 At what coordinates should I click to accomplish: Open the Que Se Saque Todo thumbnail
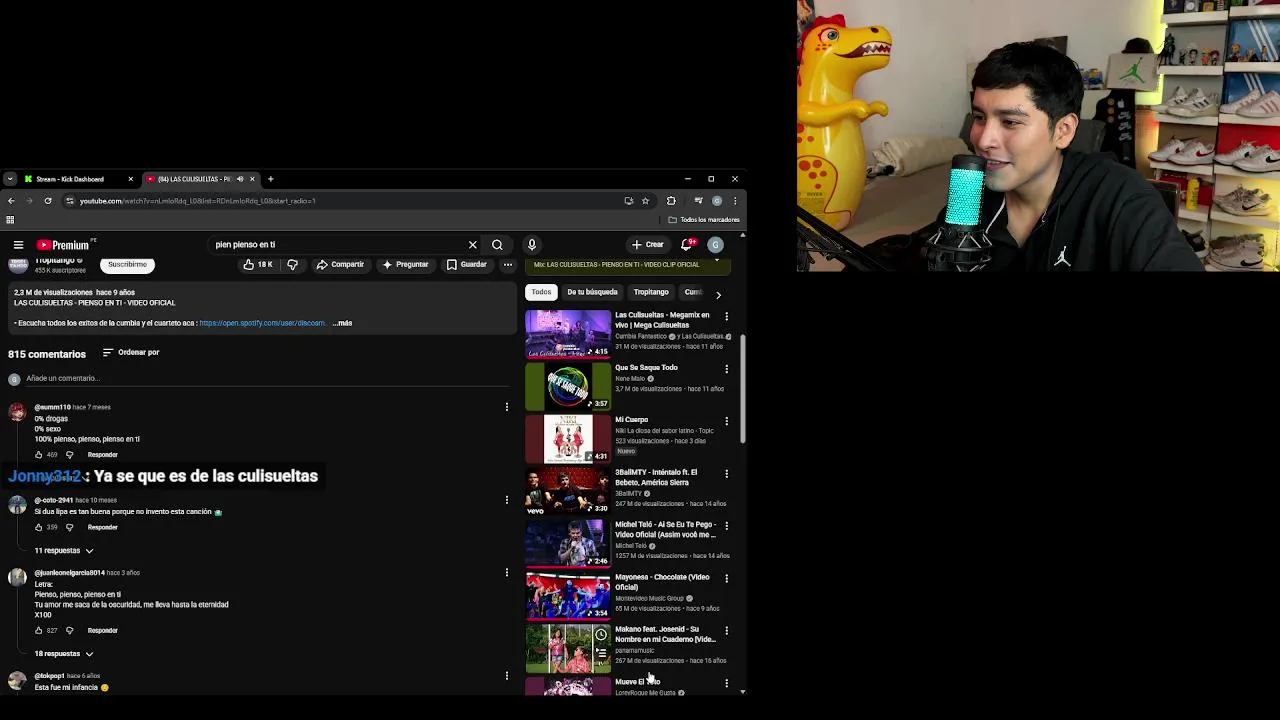click(x=568, y=386)
